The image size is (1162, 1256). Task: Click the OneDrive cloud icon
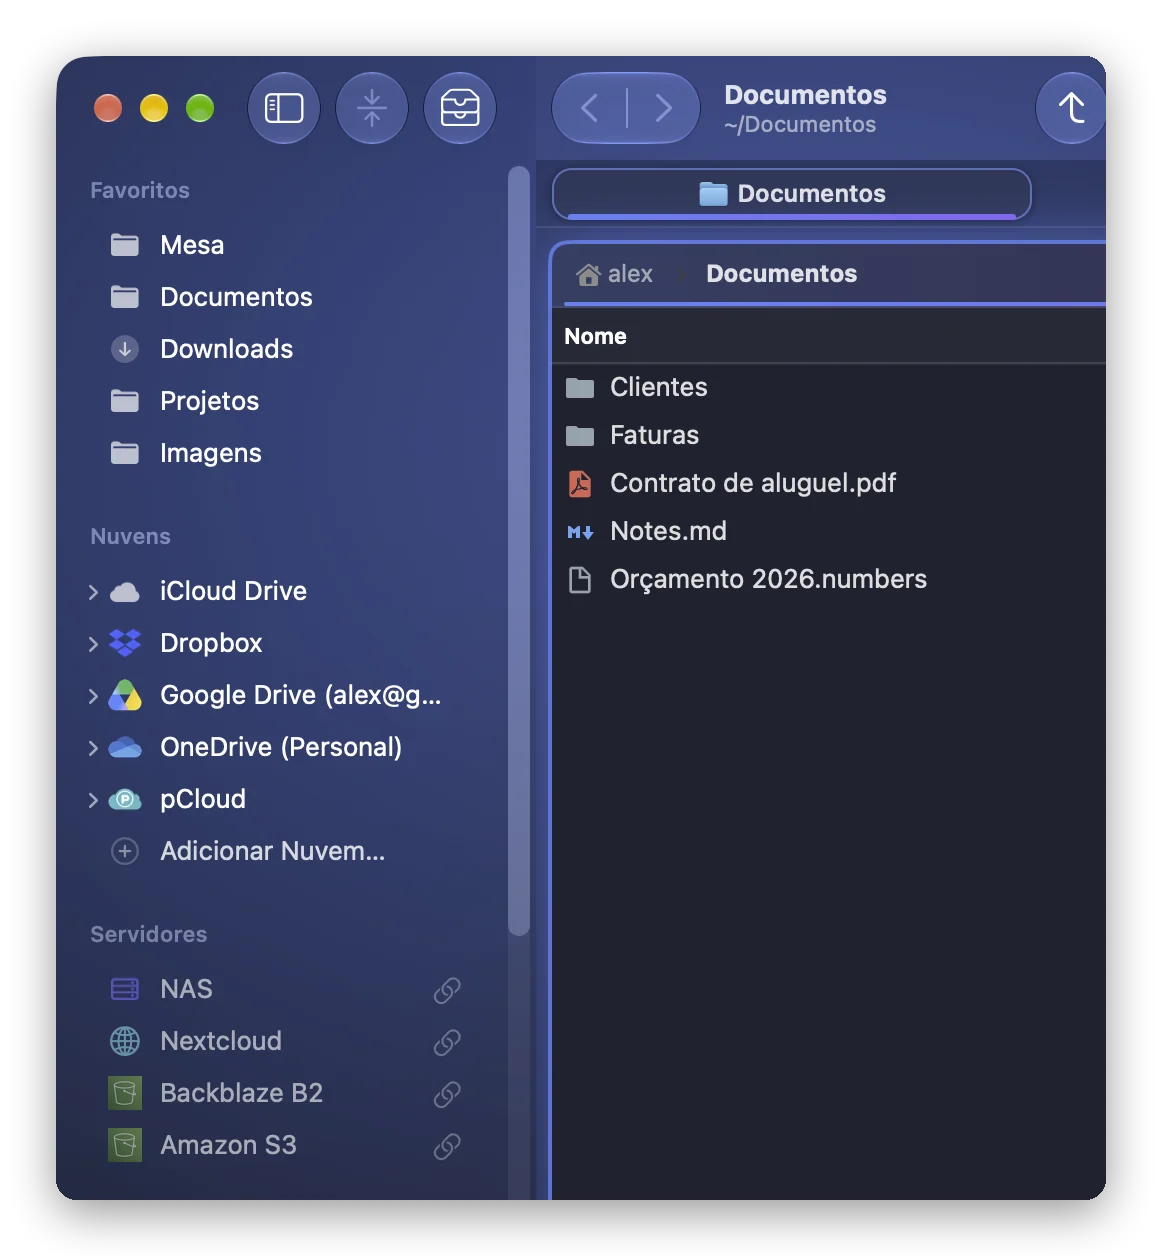coord(125,747)
